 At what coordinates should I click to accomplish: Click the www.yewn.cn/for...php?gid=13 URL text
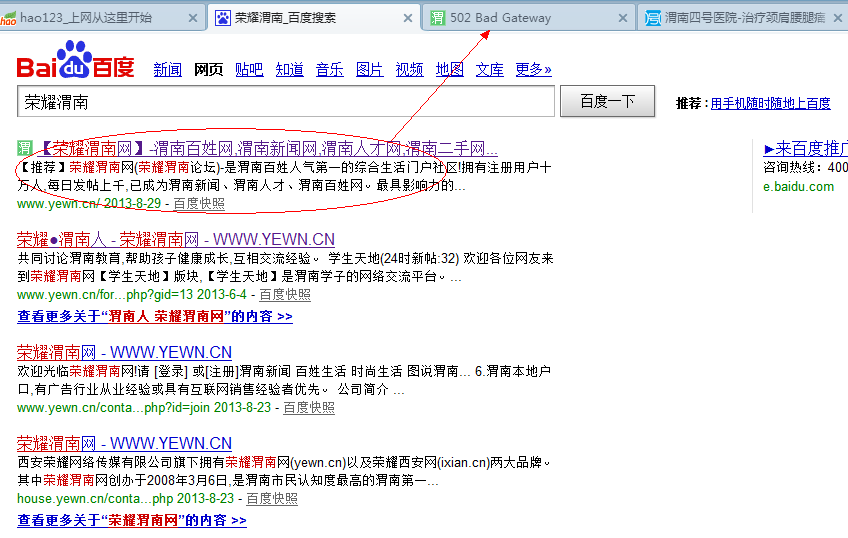click(x=132, y=295)
